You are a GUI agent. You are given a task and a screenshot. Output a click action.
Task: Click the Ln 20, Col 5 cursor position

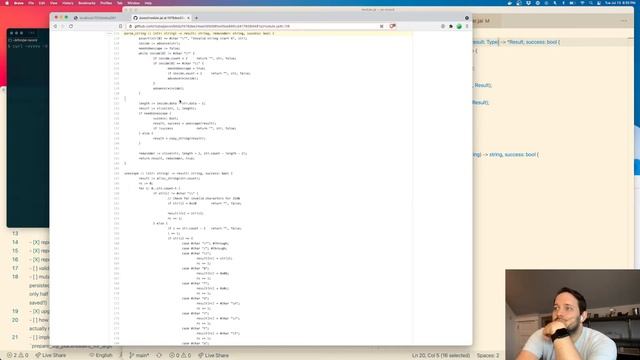coord(441,356)
